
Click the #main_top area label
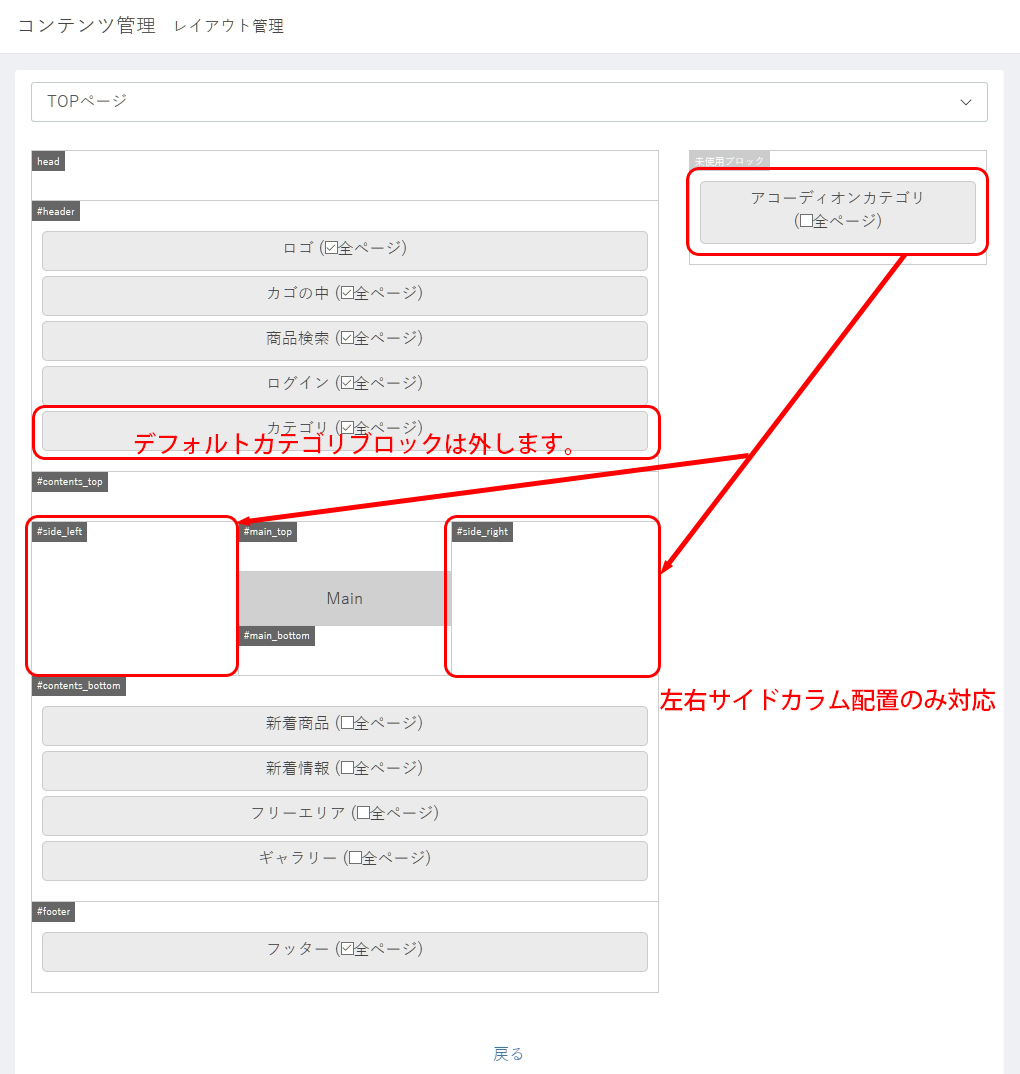tap(268, 532)
